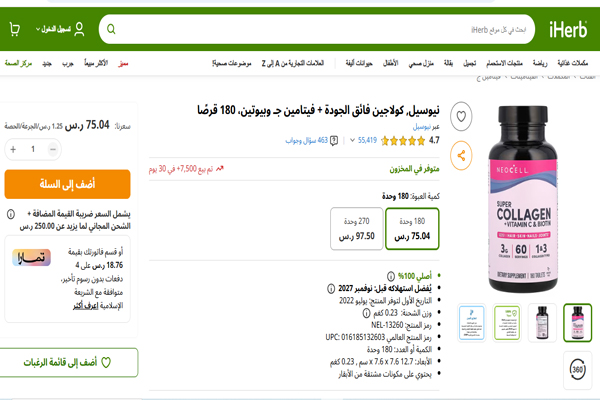Image resolution: width=600 pixels, height=400 pixels.
Task: Open the الأكثر مبيعاً best sellers link
Action: (x=96, y=63)
